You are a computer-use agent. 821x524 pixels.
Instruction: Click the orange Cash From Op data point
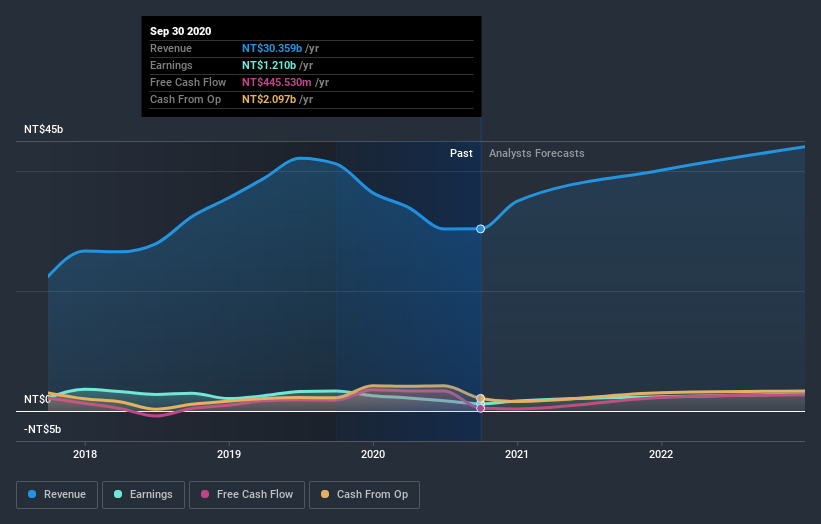[x=480, y=398]
